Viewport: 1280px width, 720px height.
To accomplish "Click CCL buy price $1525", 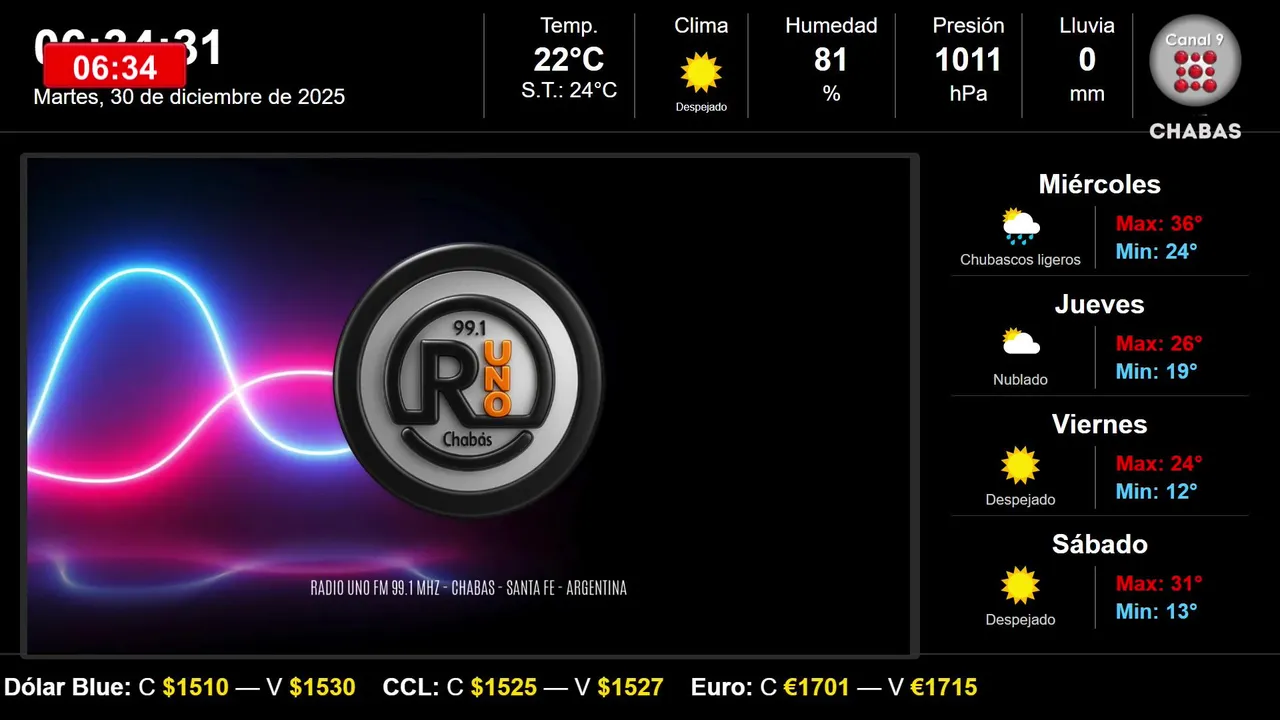I will (504, 687).
